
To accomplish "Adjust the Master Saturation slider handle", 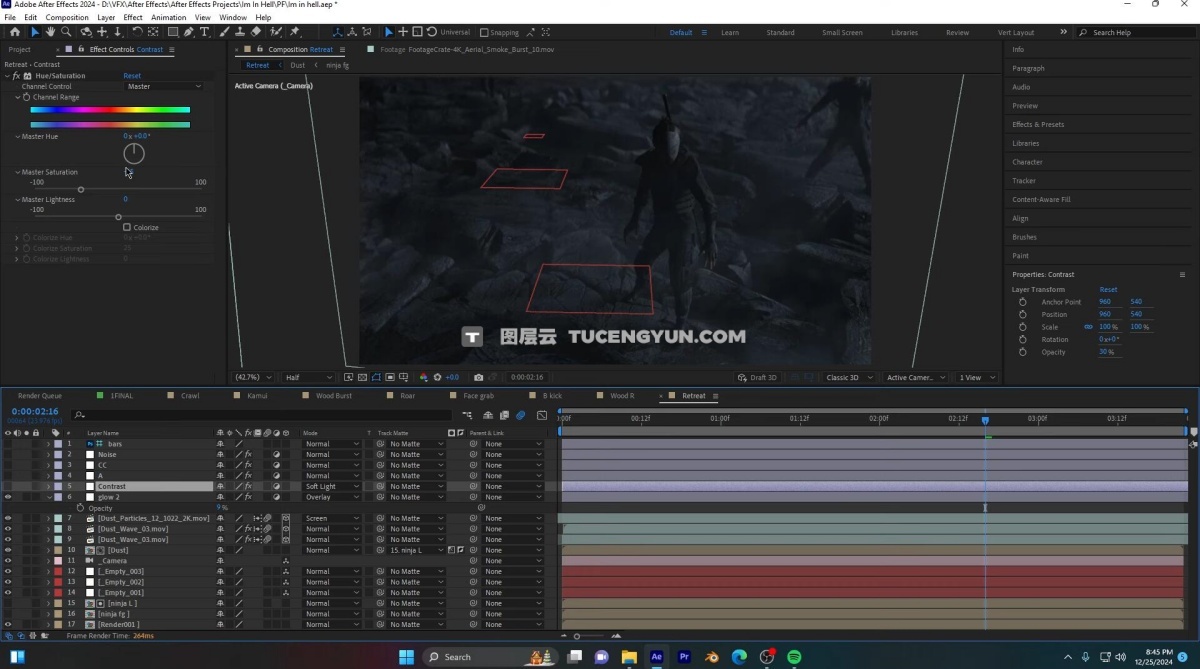I will 81,190.
